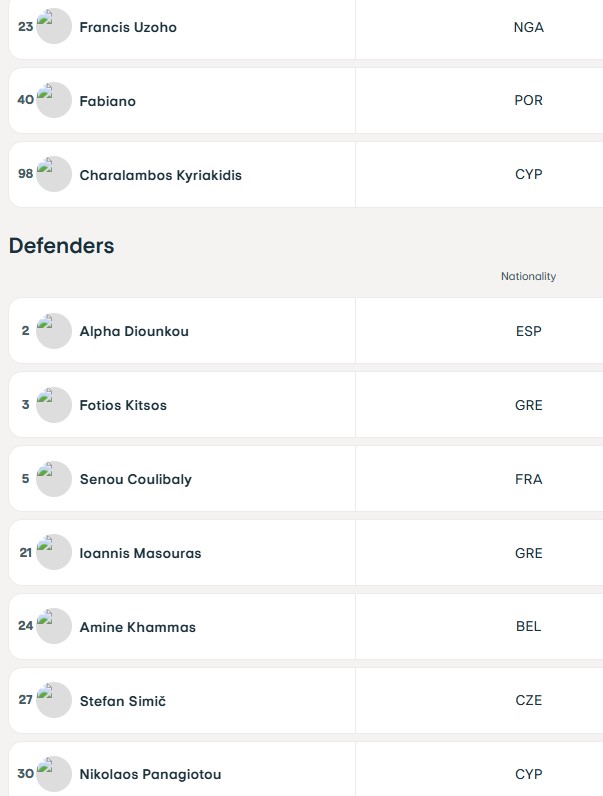Click Senou Coulibaly's player image

tap(54, 479)
